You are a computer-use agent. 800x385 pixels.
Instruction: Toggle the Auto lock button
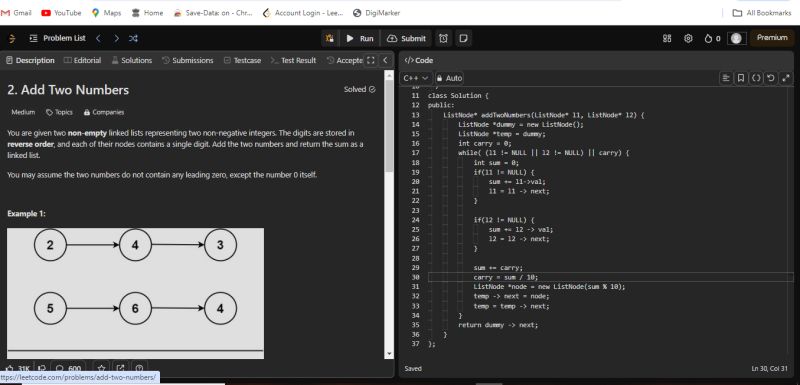449,78
